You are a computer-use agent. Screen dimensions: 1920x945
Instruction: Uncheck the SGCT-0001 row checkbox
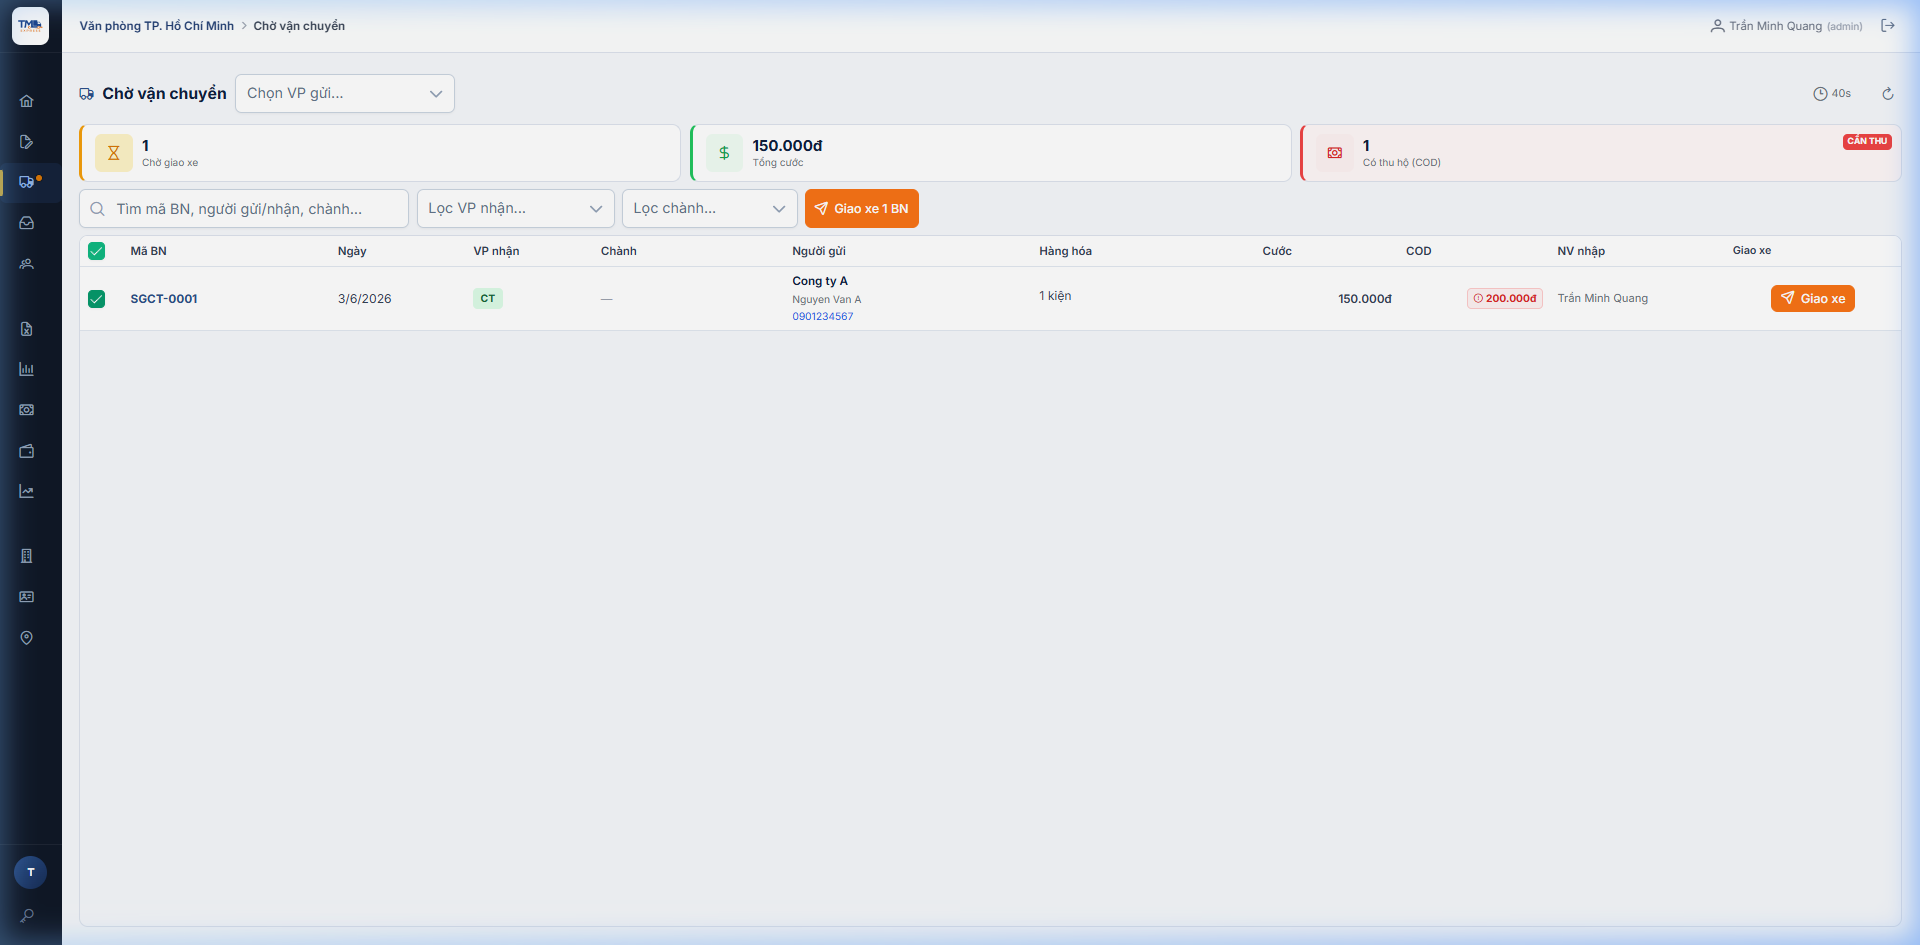click(97, 299)
